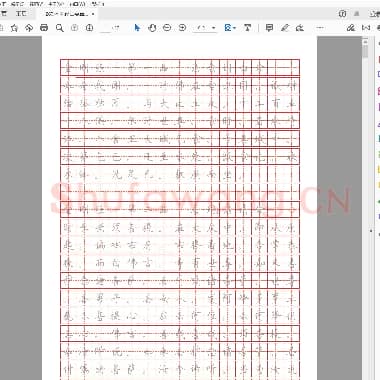380x380 pixels.
Task: Click the page number input field
Action: coord(105,28)
